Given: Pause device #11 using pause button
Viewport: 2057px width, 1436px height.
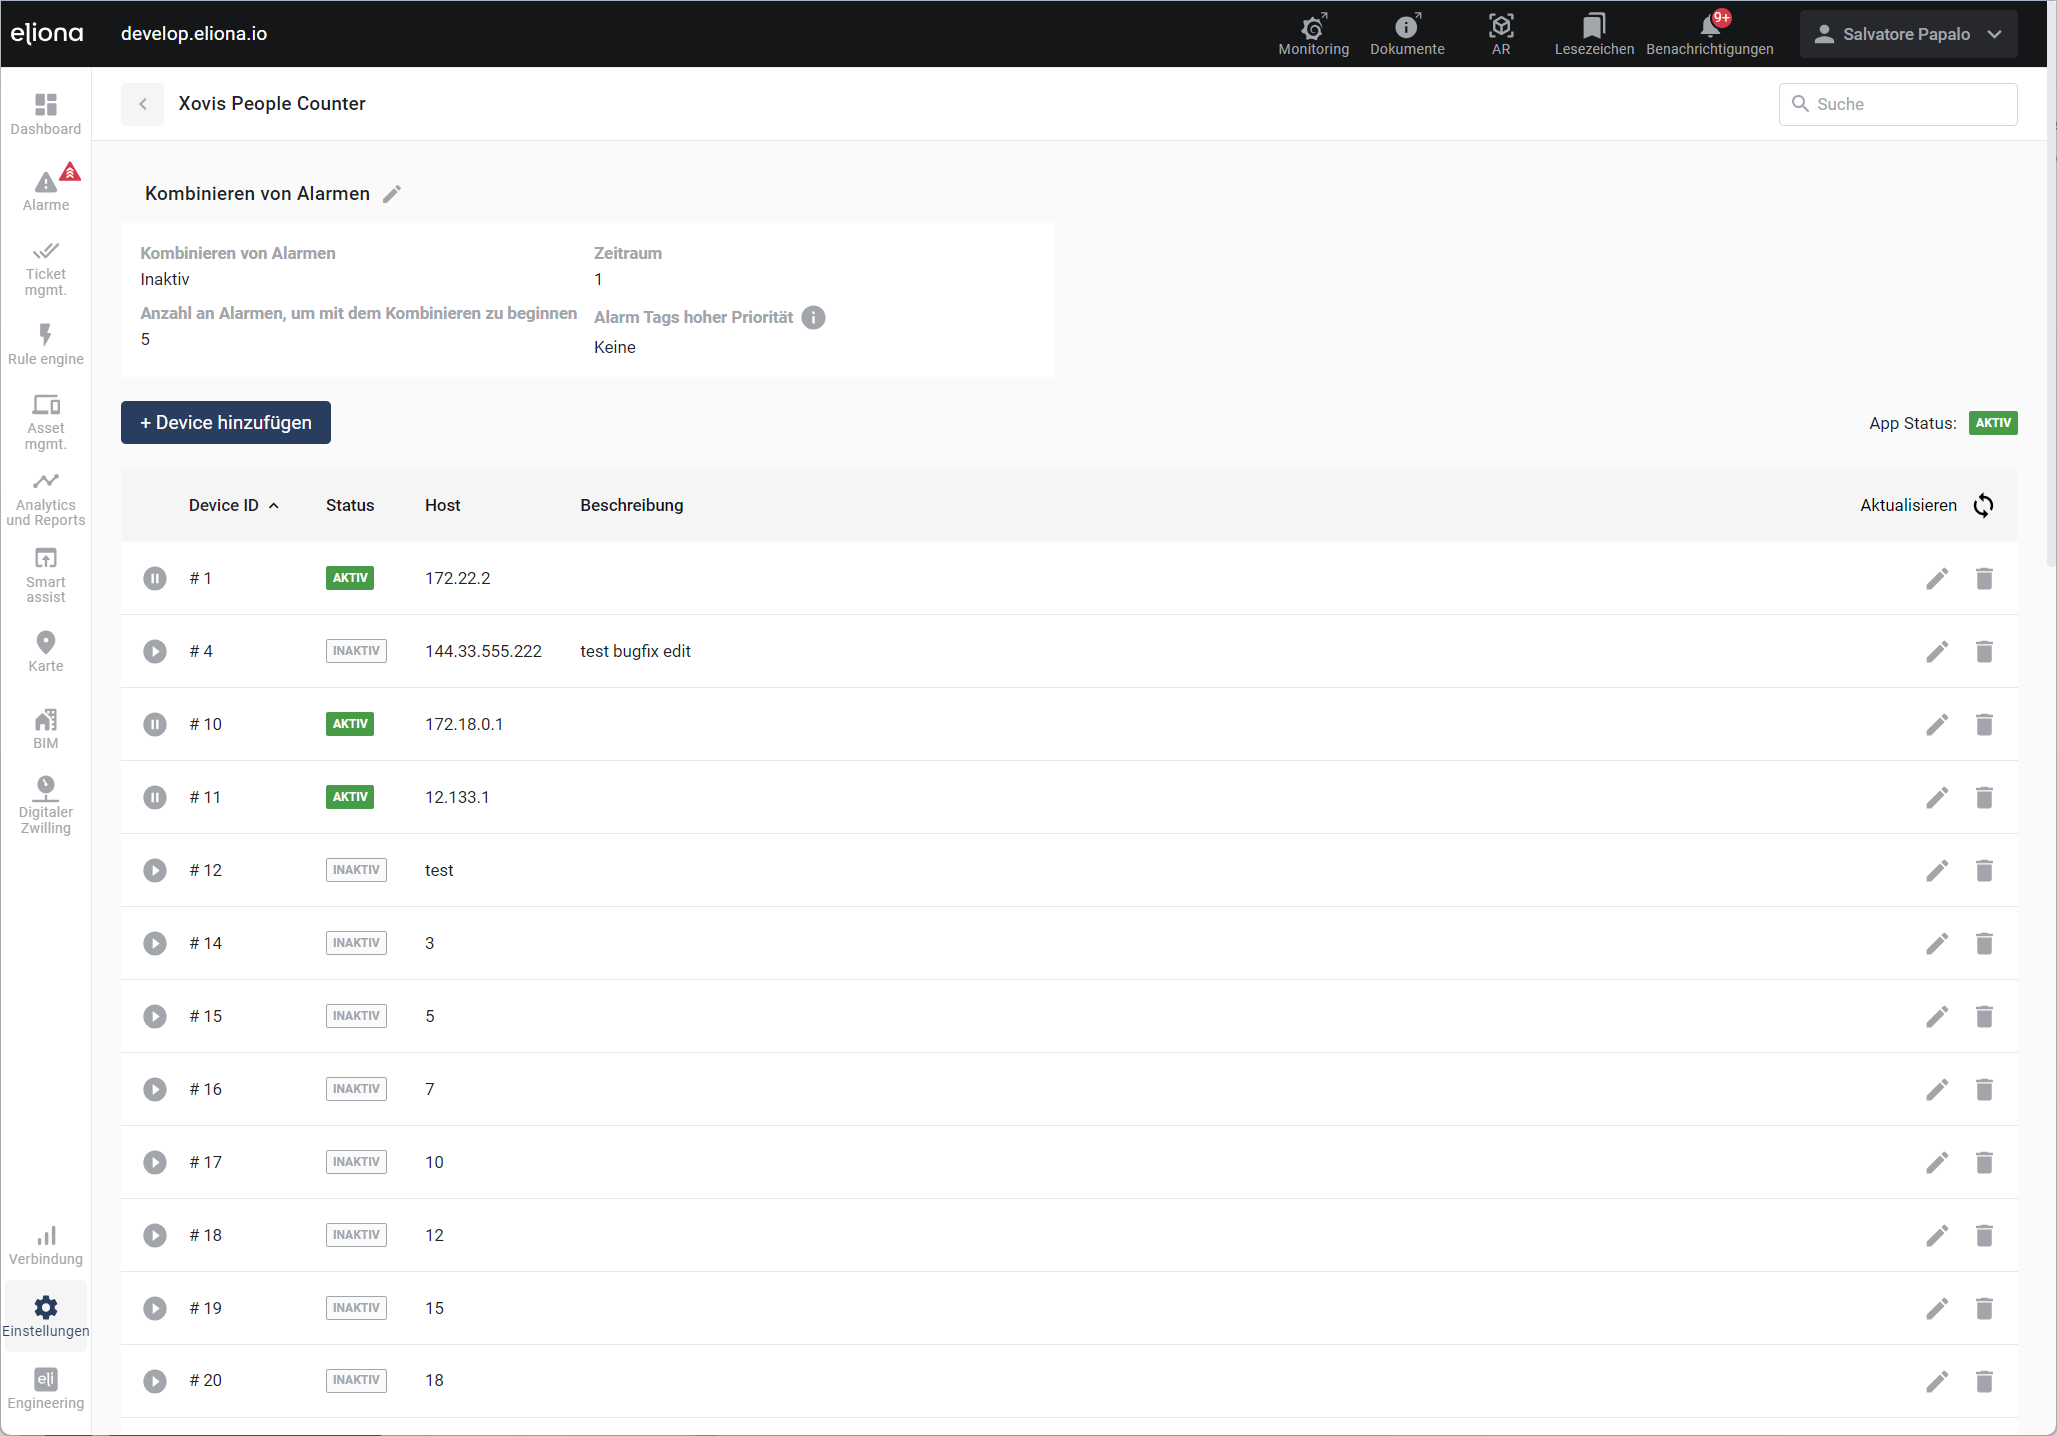Looking at the screenshot, I should [155, 798].
